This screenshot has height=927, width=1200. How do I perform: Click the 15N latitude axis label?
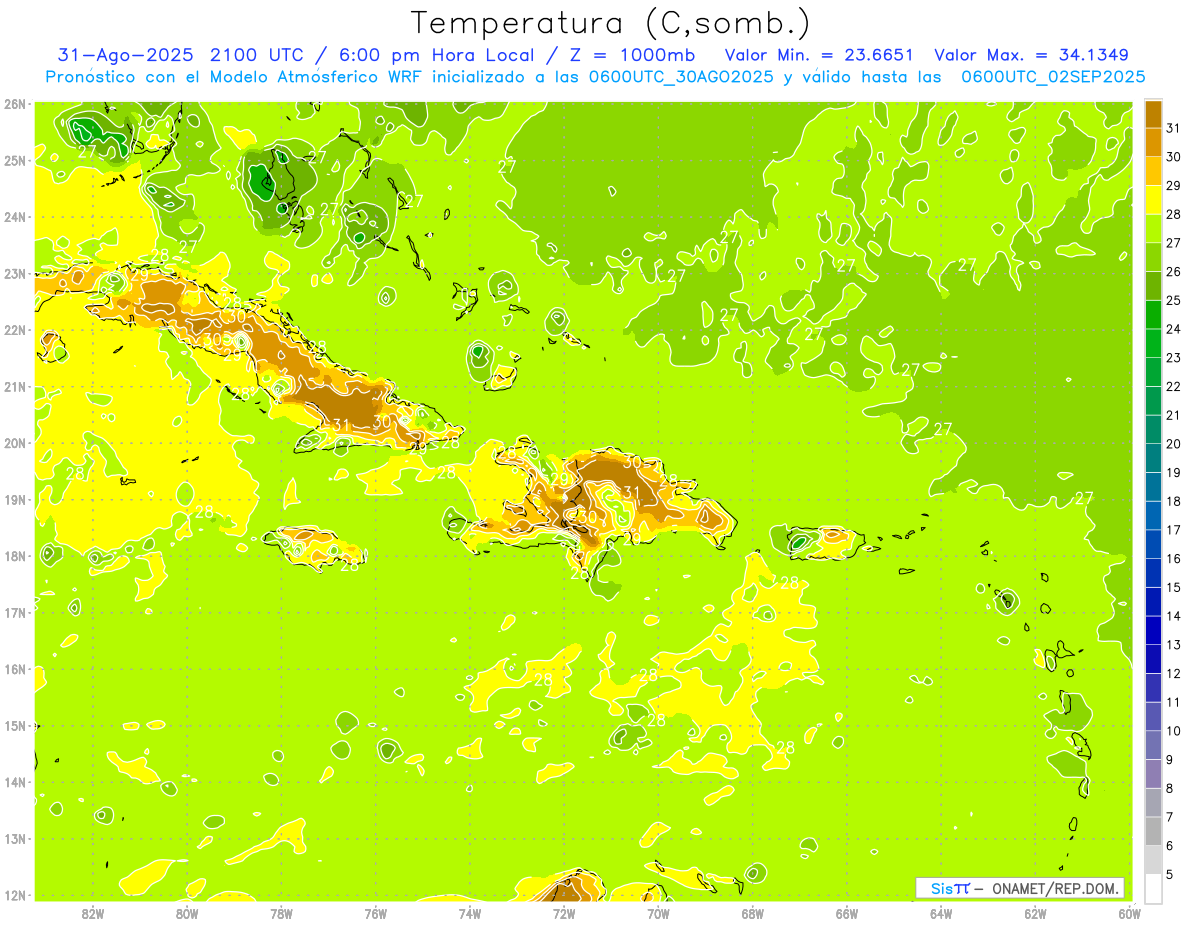(x=14, y=725)
